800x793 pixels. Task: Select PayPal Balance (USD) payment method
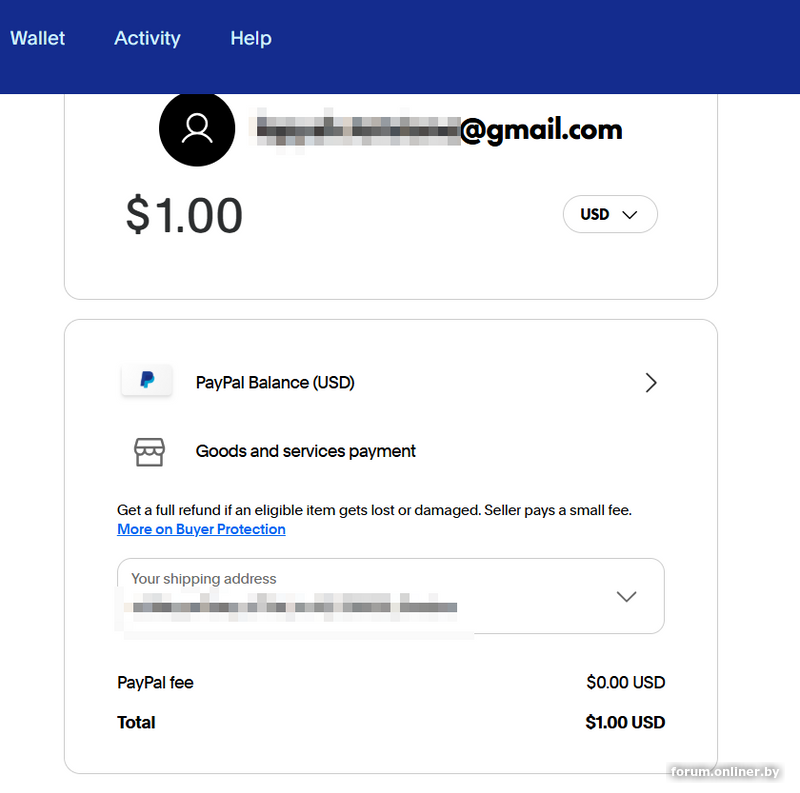coord(275,382)
